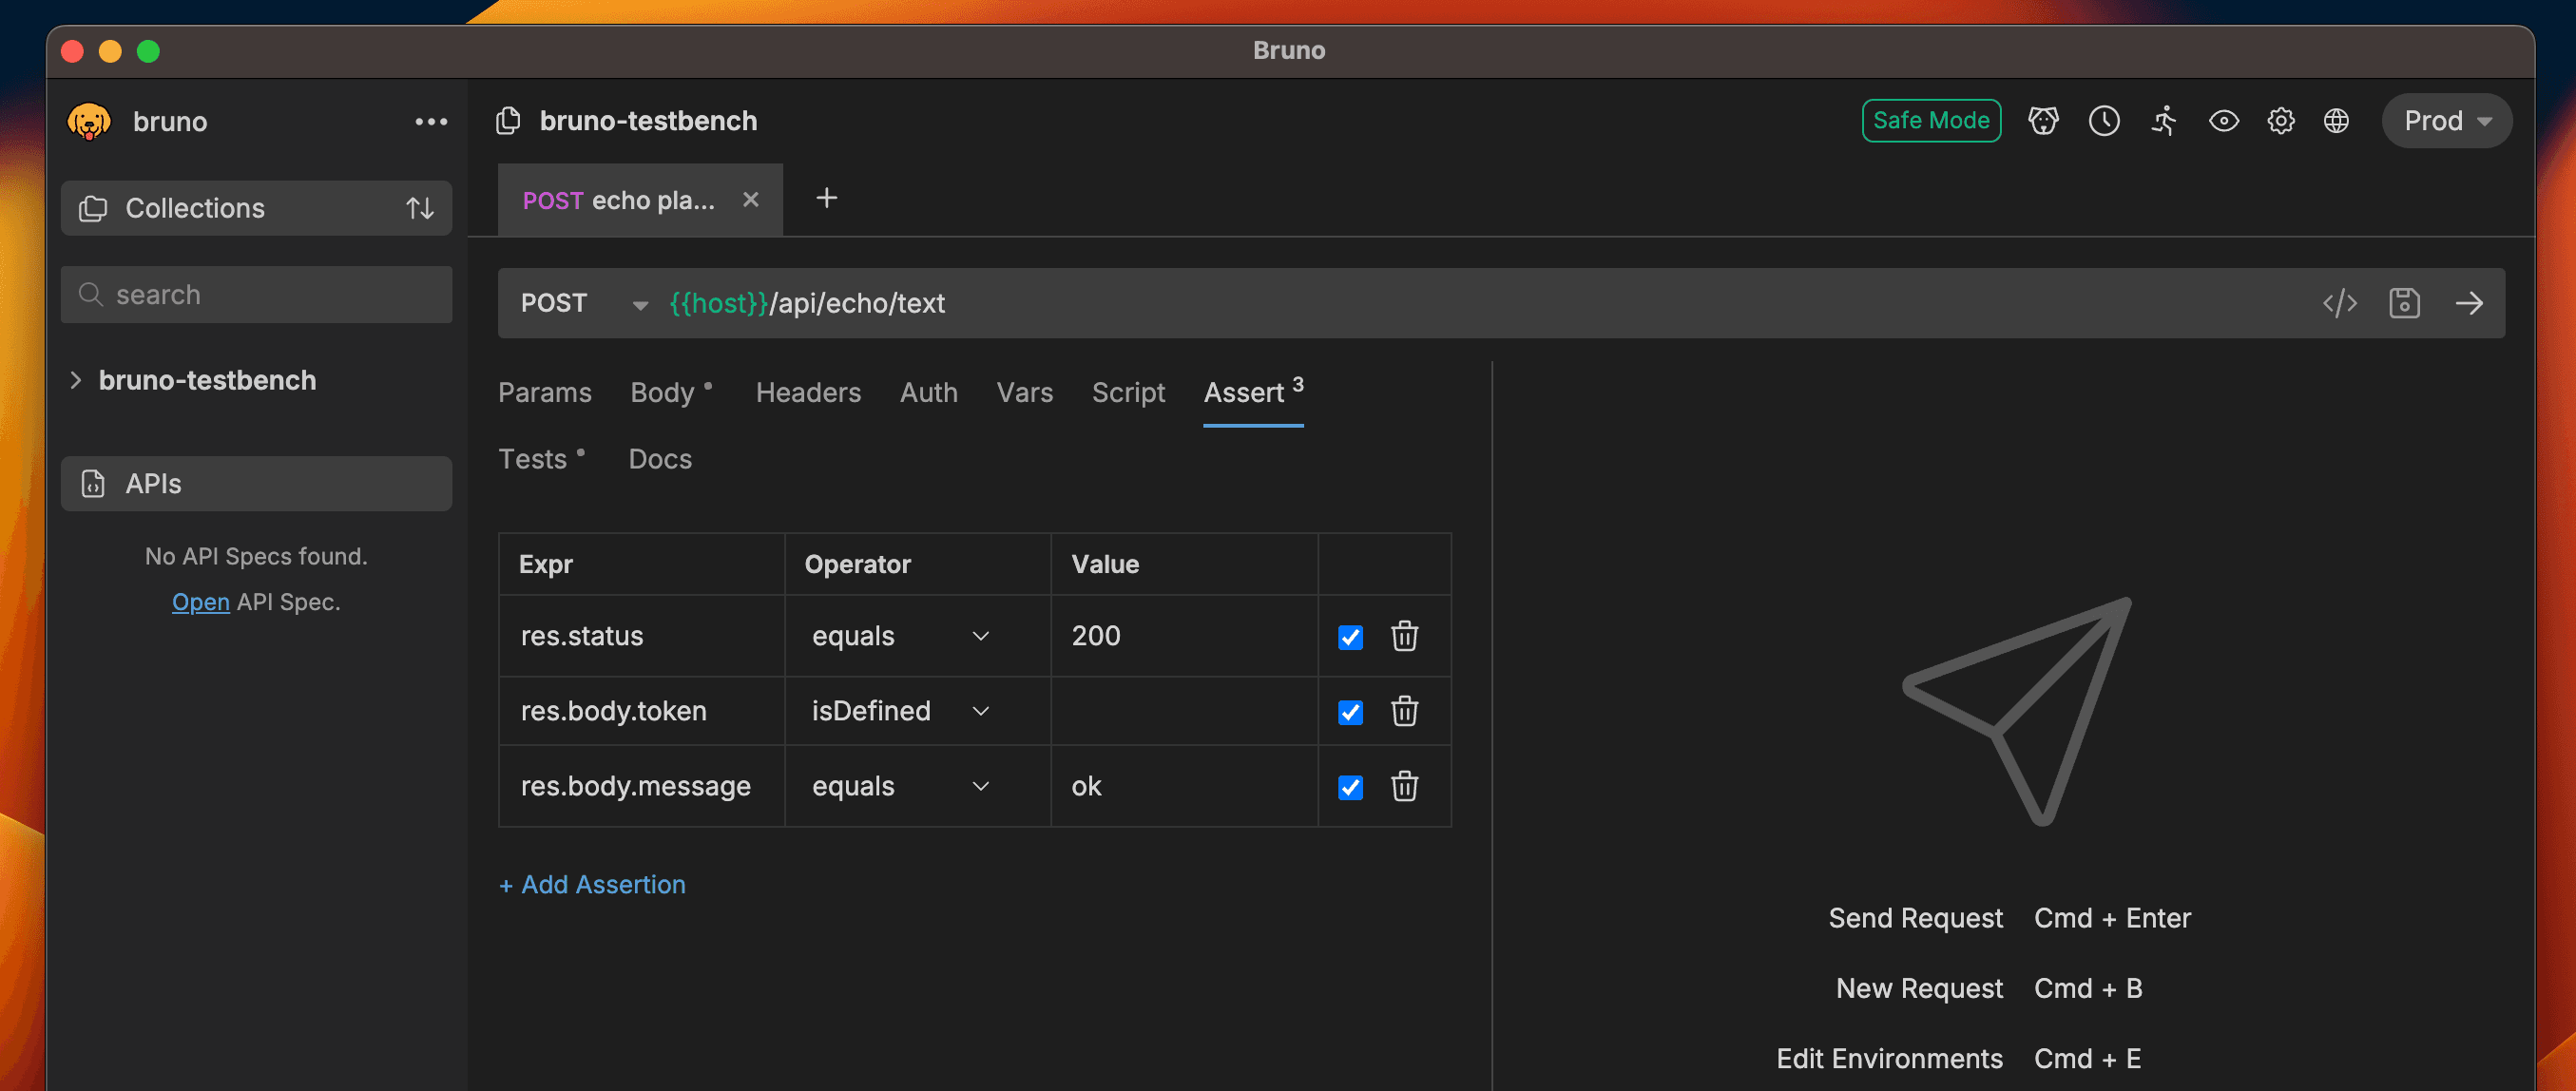Uncheck the res.status assertion checkbox
The width and height of the screenshot is (2576, 1091).
click(1350, 637)
